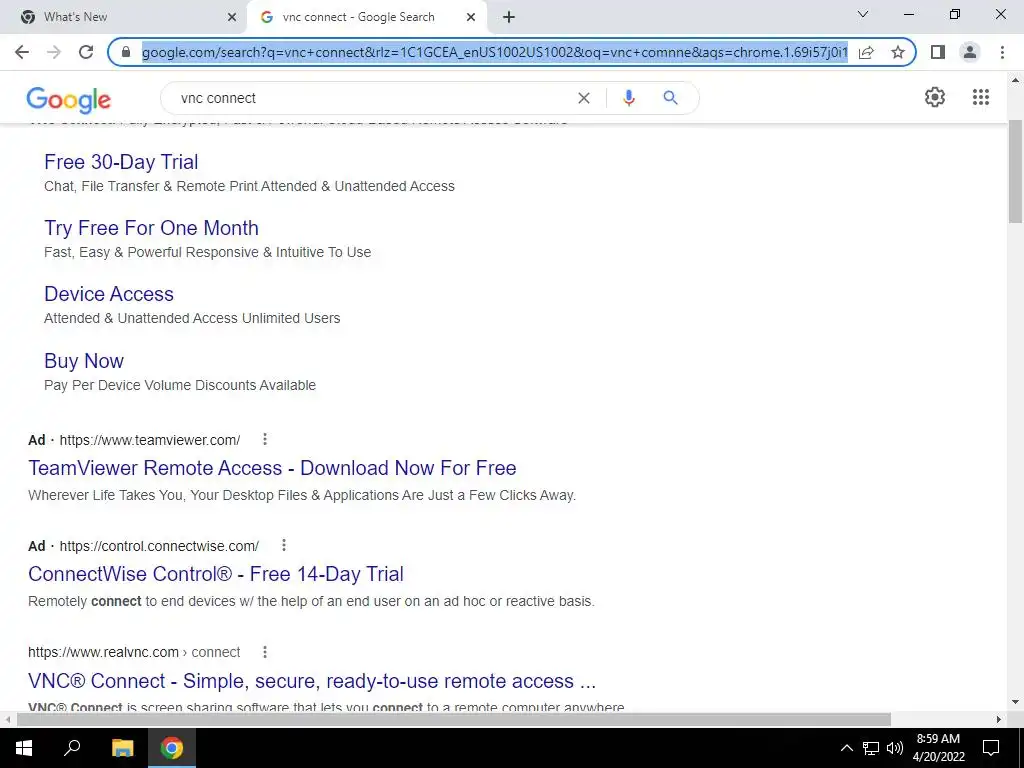
Task: Open Google quick settings gear
Action: pos(935,97)
